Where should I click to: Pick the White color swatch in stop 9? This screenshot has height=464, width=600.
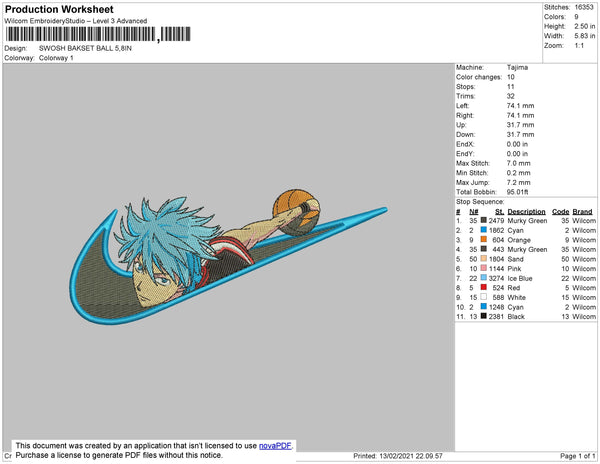click(x=484, y=297)
